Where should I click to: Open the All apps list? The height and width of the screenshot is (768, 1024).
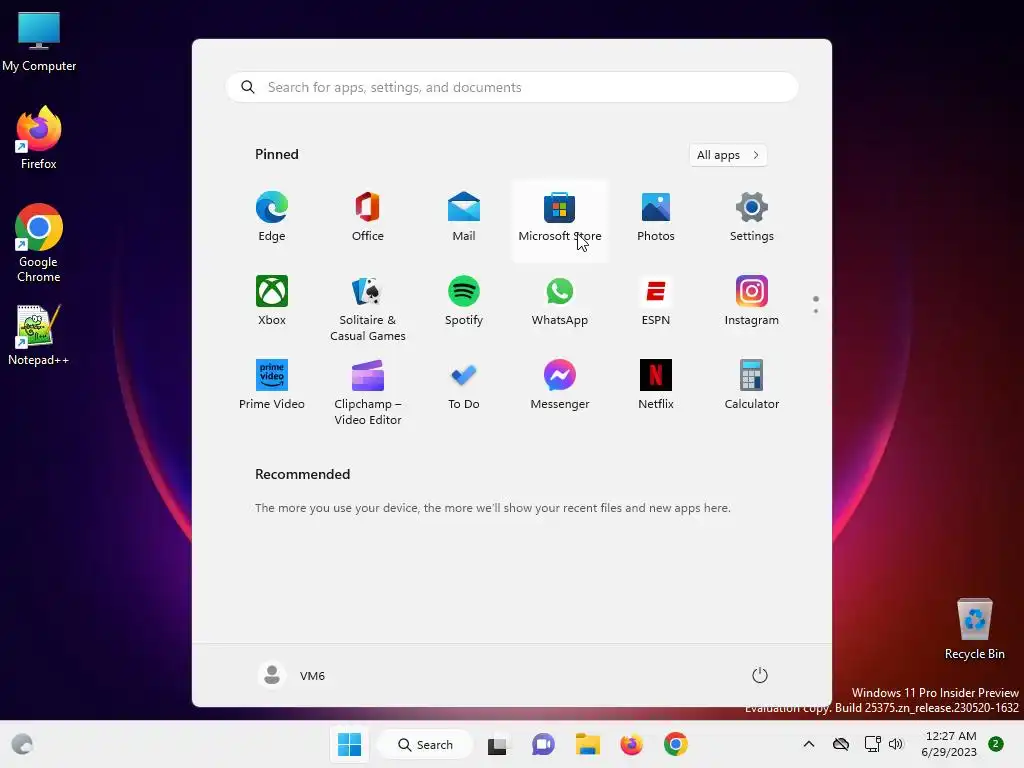pos(728,155)
